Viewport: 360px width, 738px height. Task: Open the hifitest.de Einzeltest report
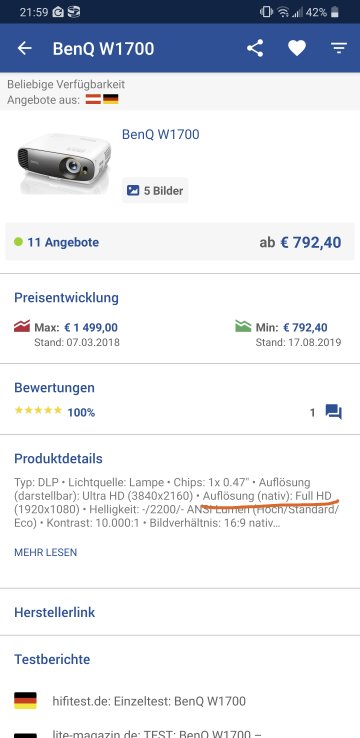tap(149, 701)
